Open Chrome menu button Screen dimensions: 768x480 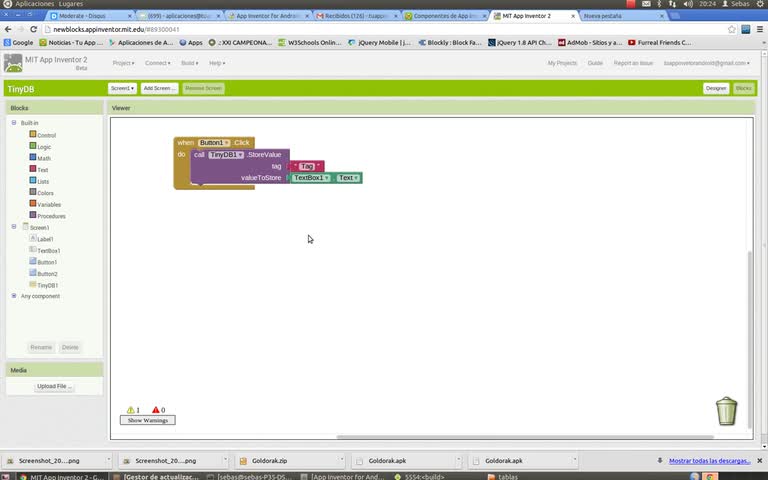click(760, 29)
